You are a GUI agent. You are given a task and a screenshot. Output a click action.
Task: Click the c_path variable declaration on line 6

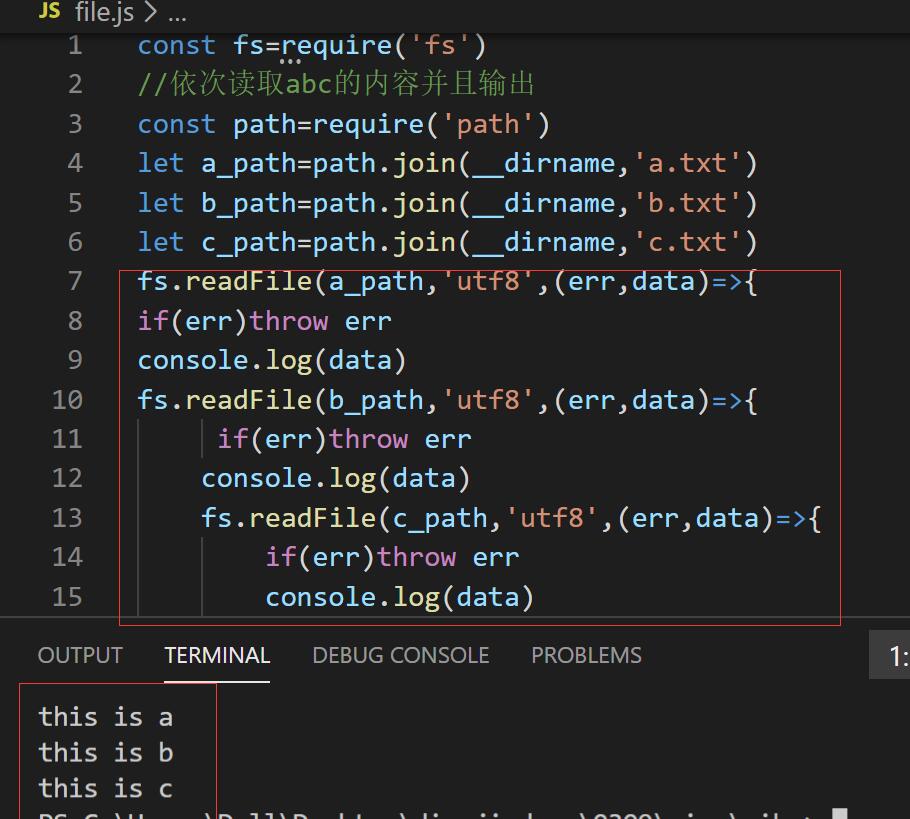coord(249,242)
